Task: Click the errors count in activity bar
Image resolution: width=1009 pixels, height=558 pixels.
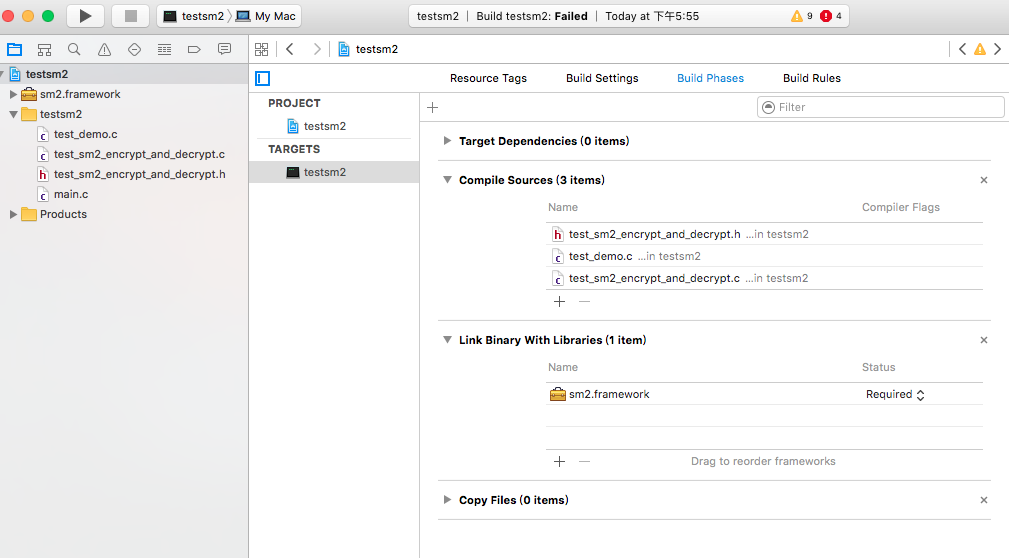Action: pyautogui.click(x=831, y=16)
